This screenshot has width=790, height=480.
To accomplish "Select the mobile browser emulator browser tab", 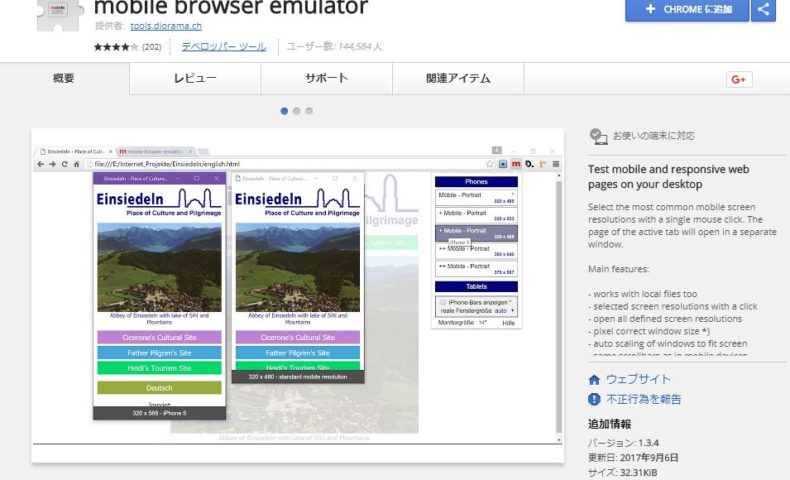I will click(x=155, y=151).
